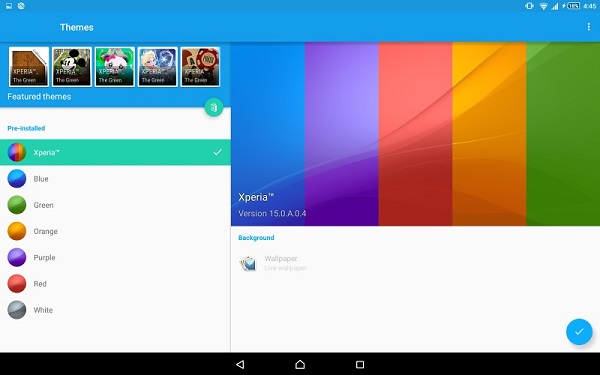600x375 pixels.
Task: Click the "Orange" theme label
Action: (x=46, y=232)
